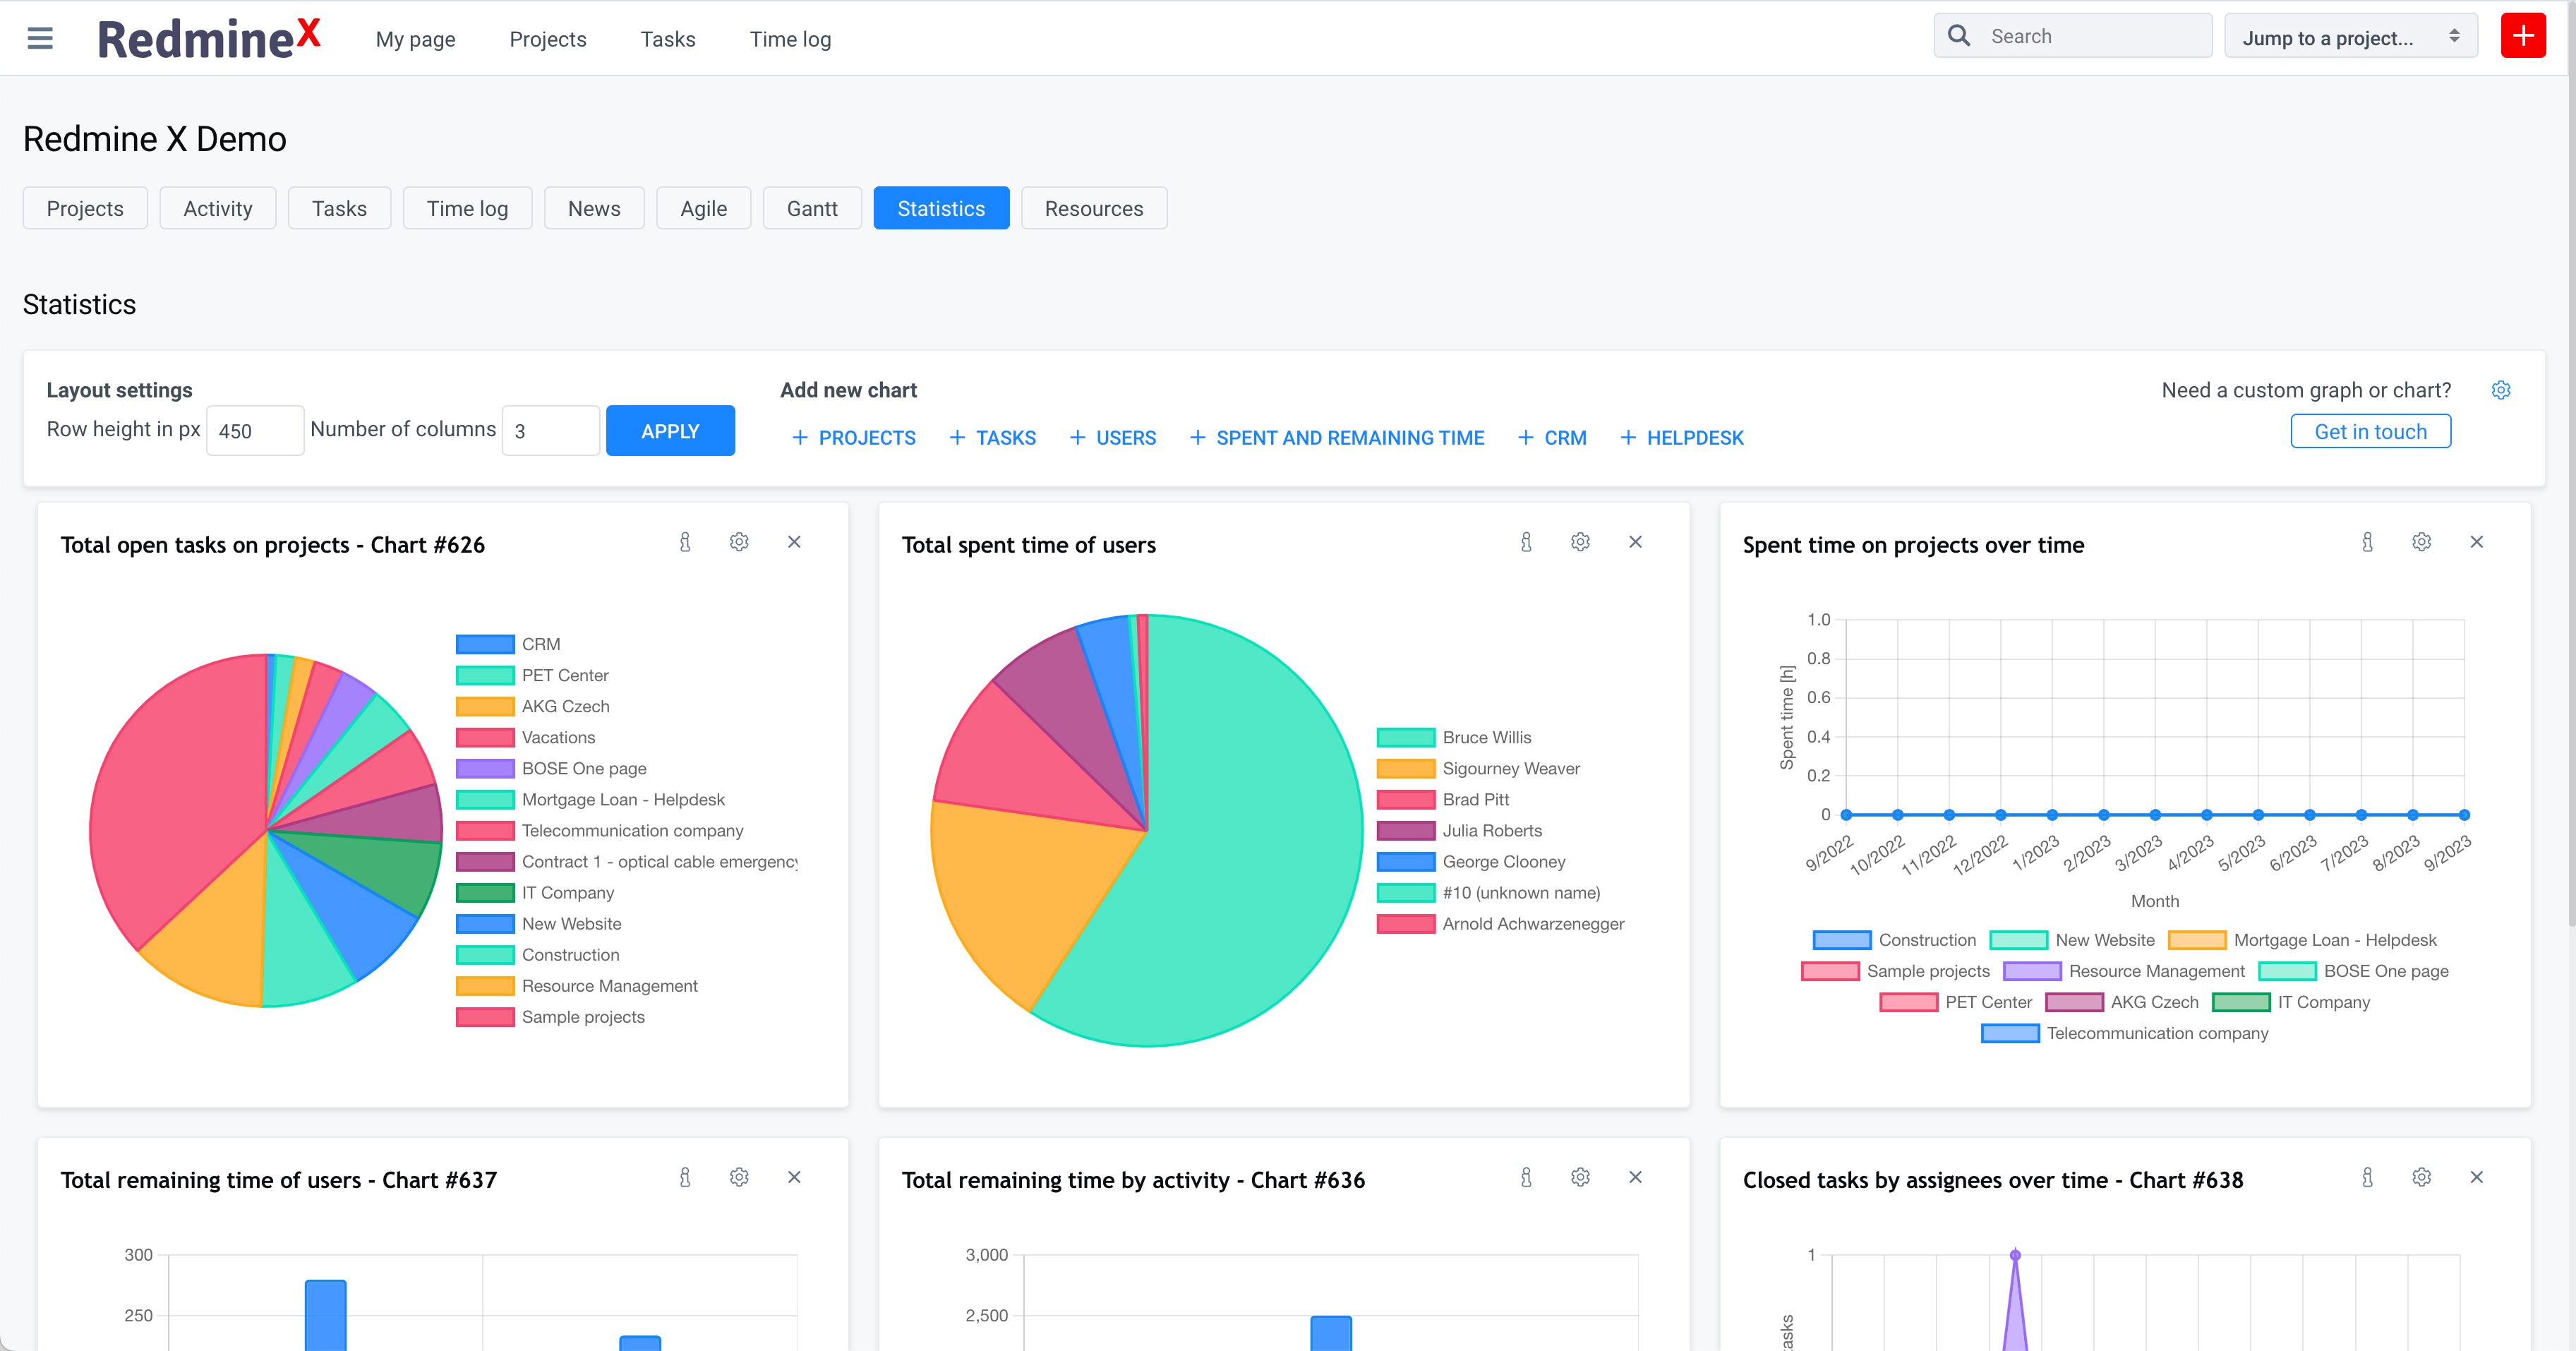The image size is (2576, 1351).
Task: Open info for Chart #626 open tasks
Action: pyautogui.click(x=685, y=541)
